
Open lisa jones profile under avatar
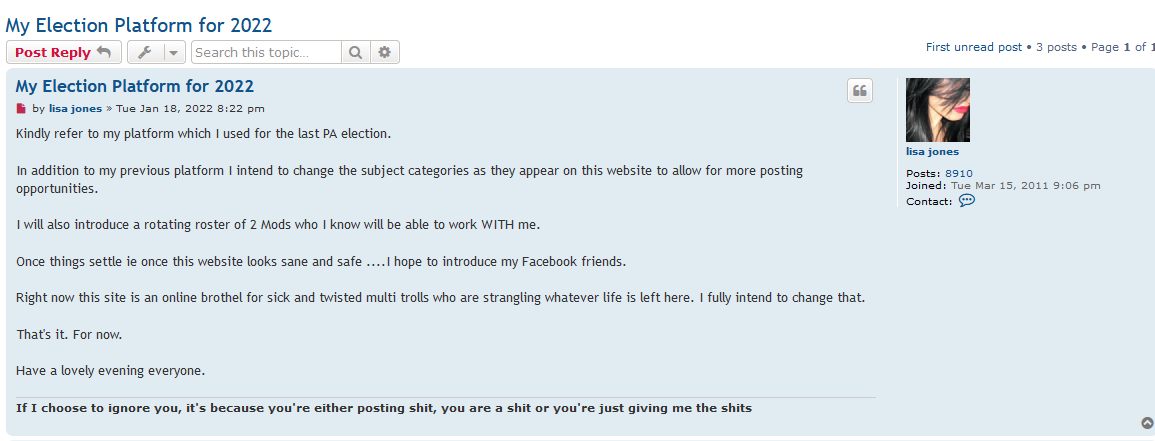pyautogui.click(x=932, y=152)
